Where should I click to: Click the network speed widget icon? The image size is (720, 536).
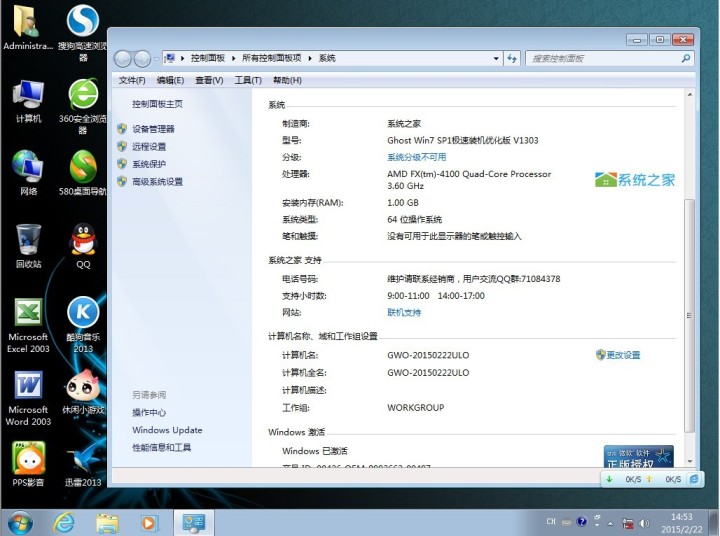click(694, 479)
